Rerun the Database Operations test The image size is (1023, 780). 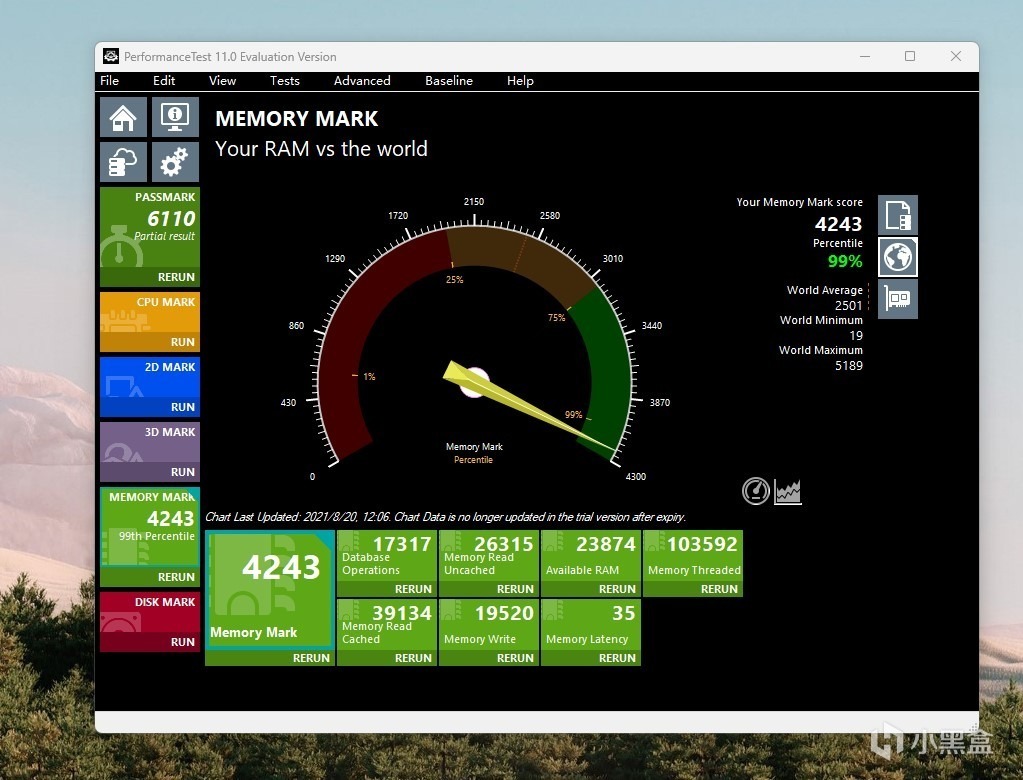pos(387,589)
